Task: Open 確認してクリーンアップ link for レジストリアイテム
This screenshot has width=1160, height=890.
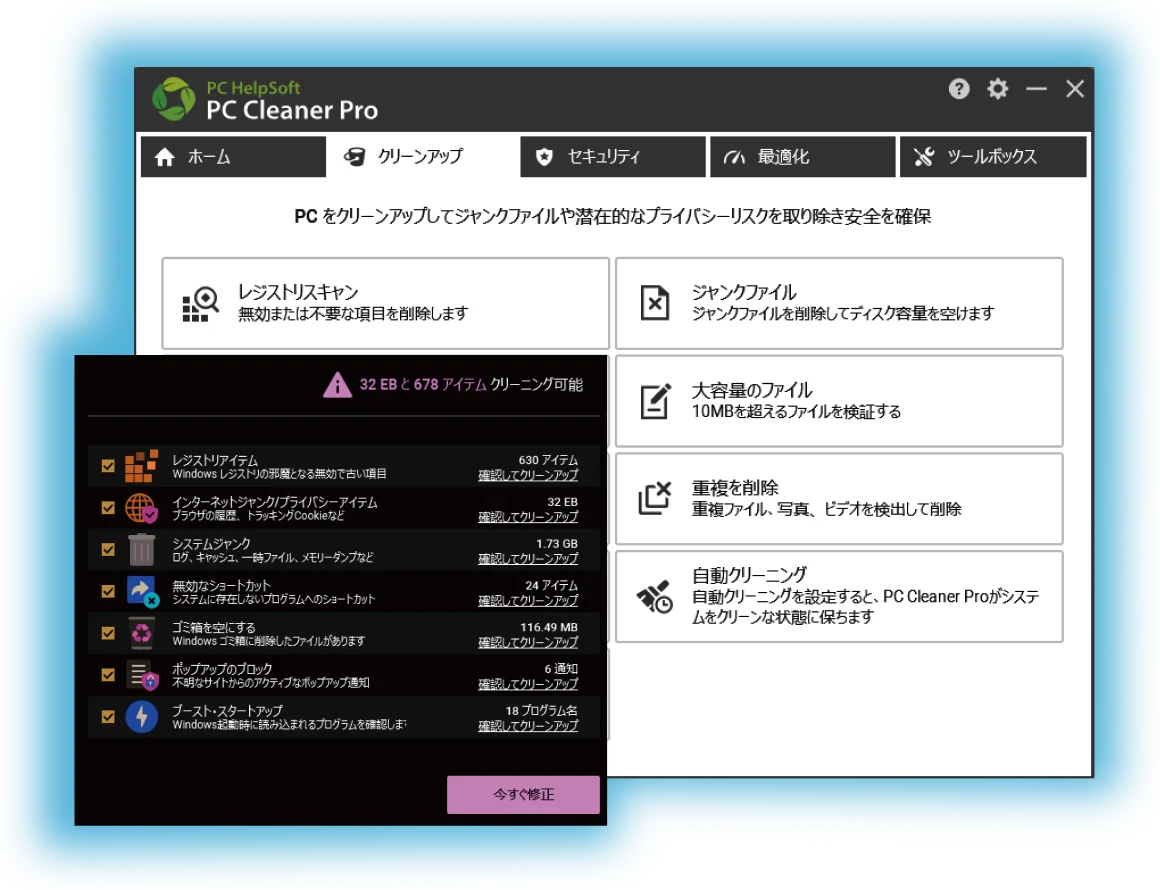Action: pos(528,475)
